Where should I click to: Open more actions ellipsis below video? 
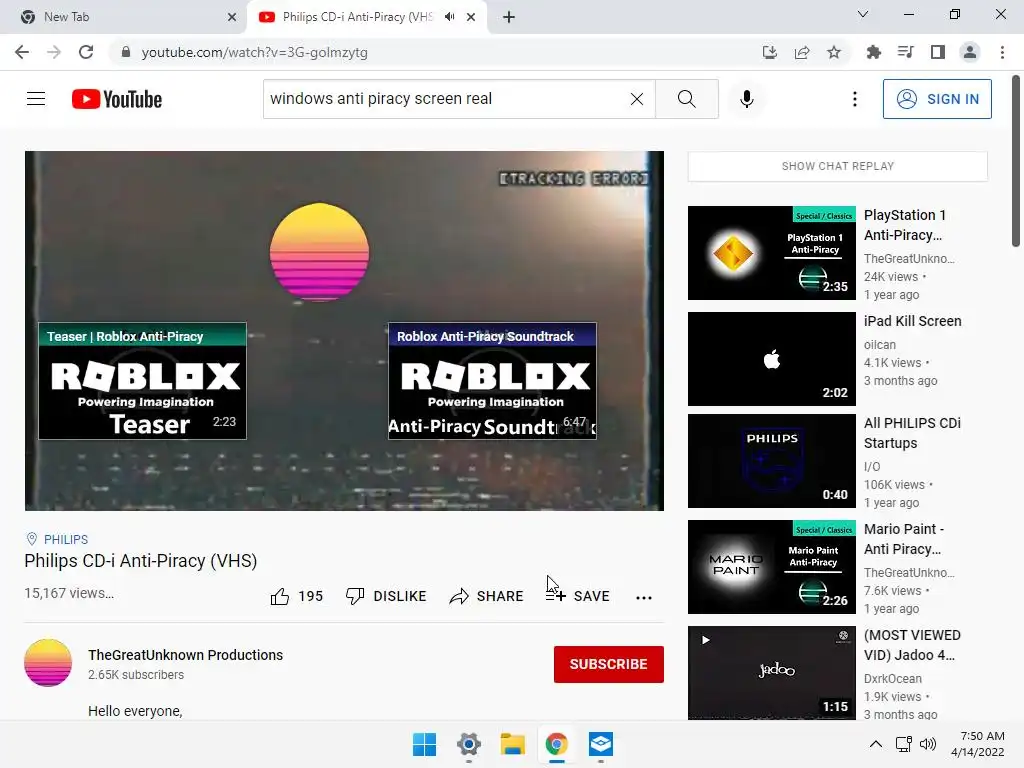(644, 597)
